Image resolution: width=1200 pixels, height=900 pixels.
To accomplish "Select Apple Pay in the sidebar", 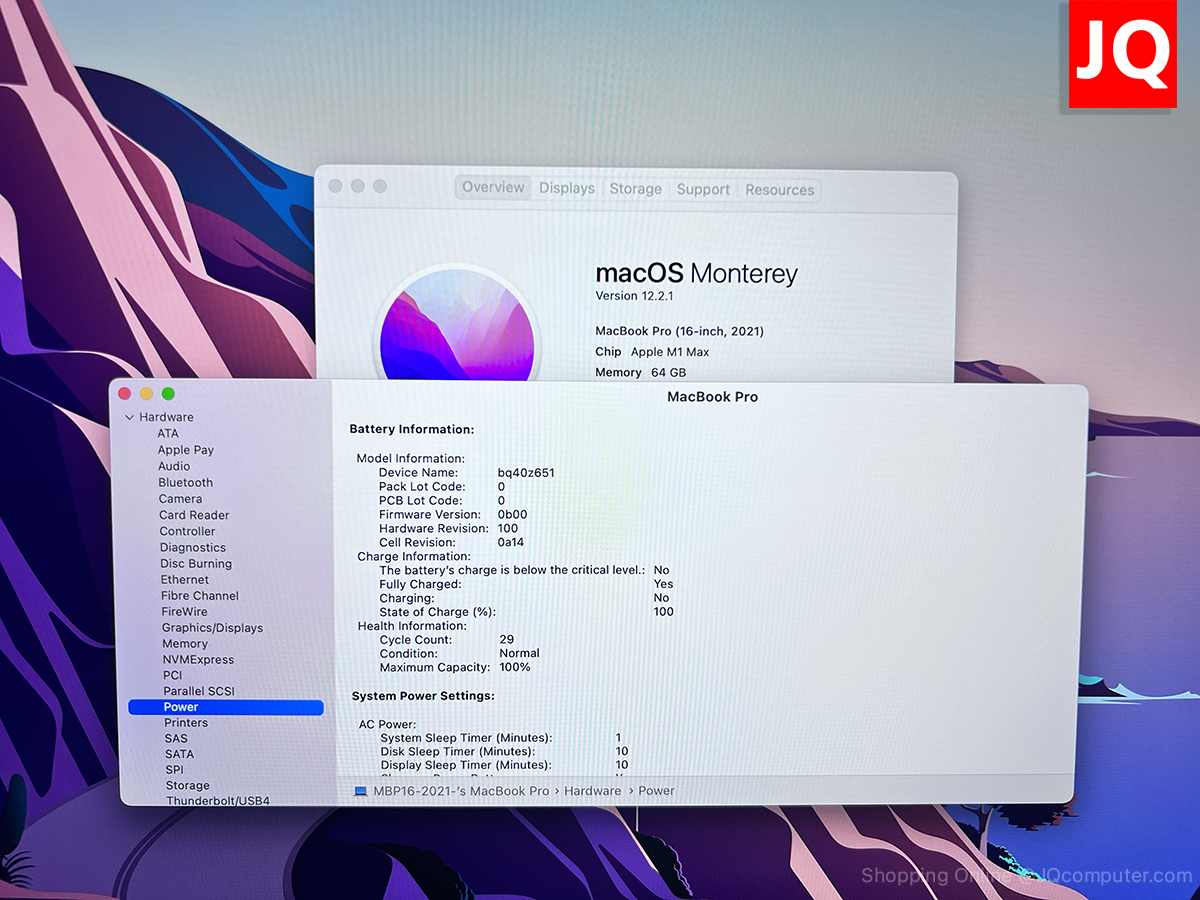I will (x=186, y=450).
